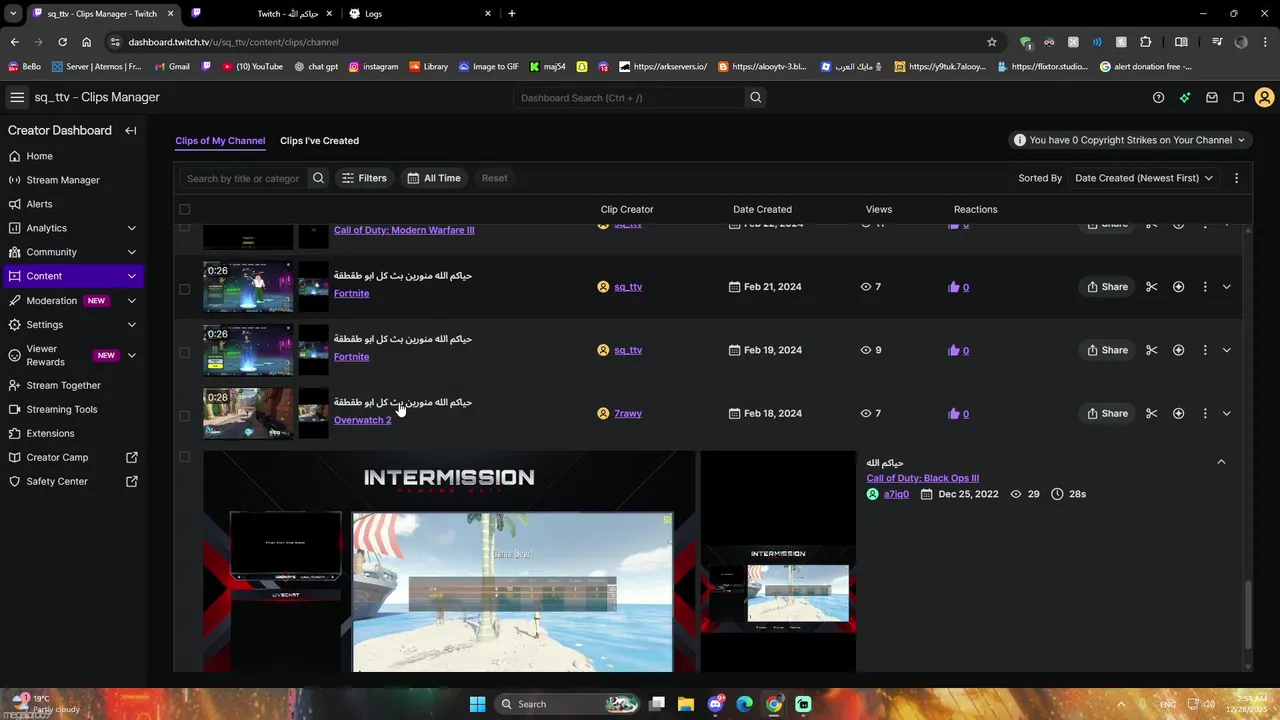Image resolution: width=1280 pixels, height=720 pixels.
Task: Open the Help icon in top bar
Action: pos(1158,97)
